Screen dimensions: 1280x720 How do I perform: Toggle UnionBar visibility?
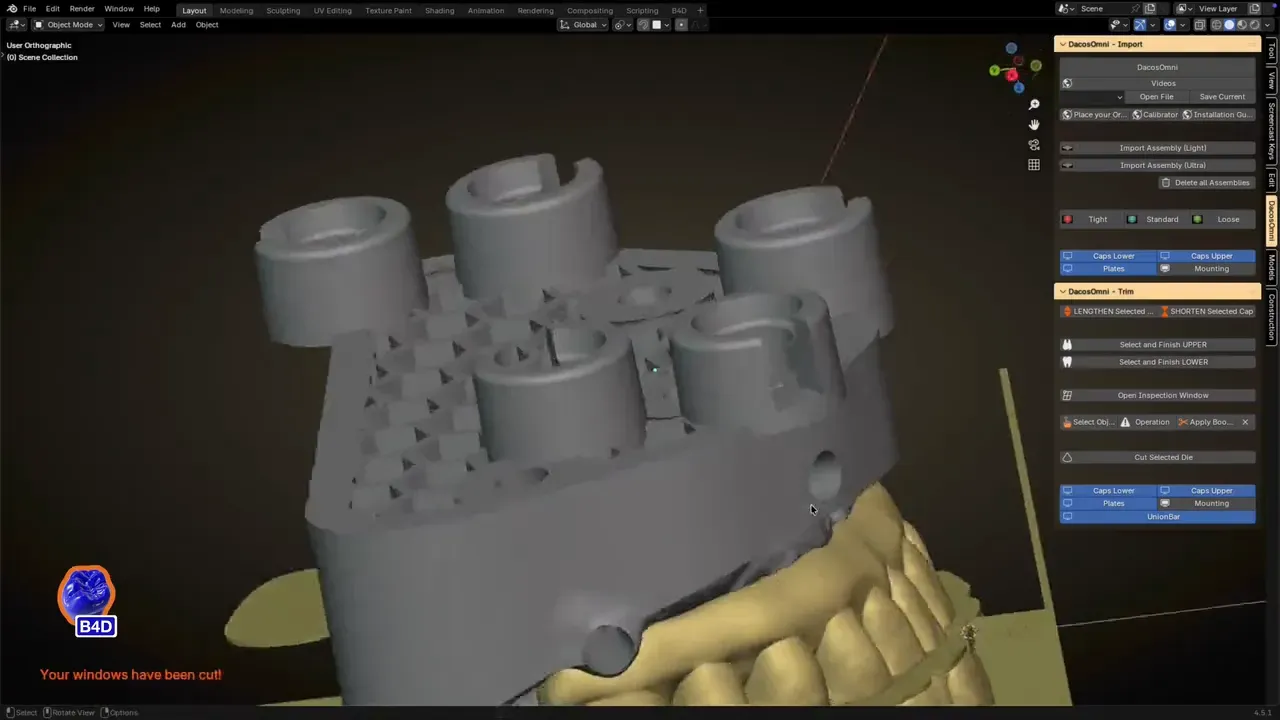pos(1158,516)
